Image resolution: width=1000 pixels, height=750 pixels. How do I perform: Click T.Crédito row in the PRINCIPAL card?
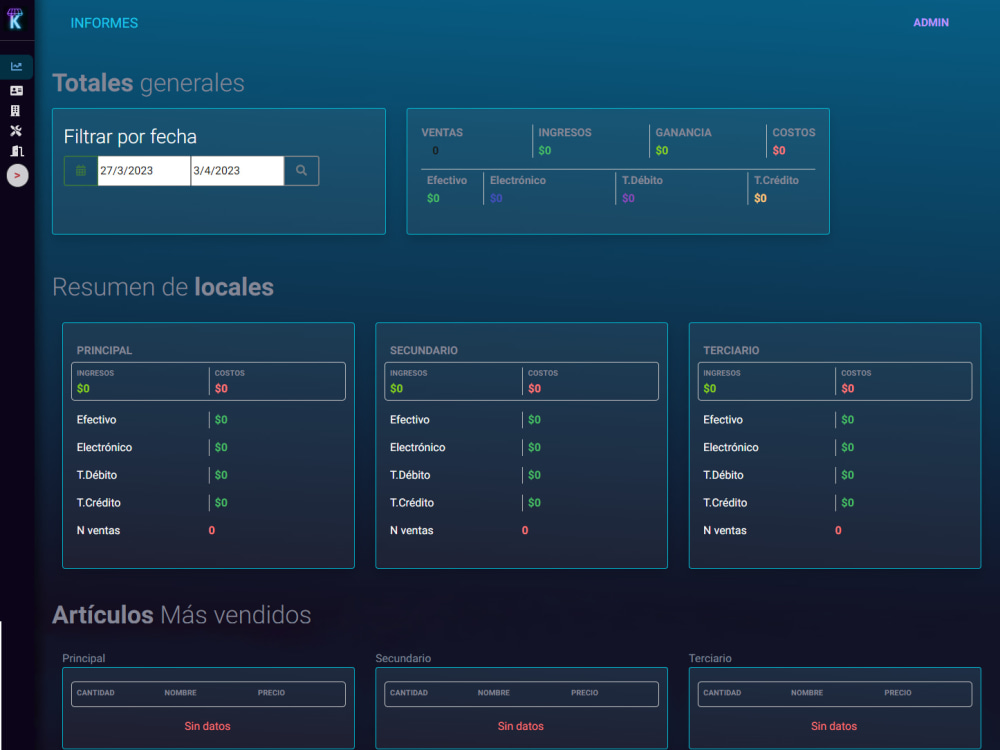[x=209, y=503]
